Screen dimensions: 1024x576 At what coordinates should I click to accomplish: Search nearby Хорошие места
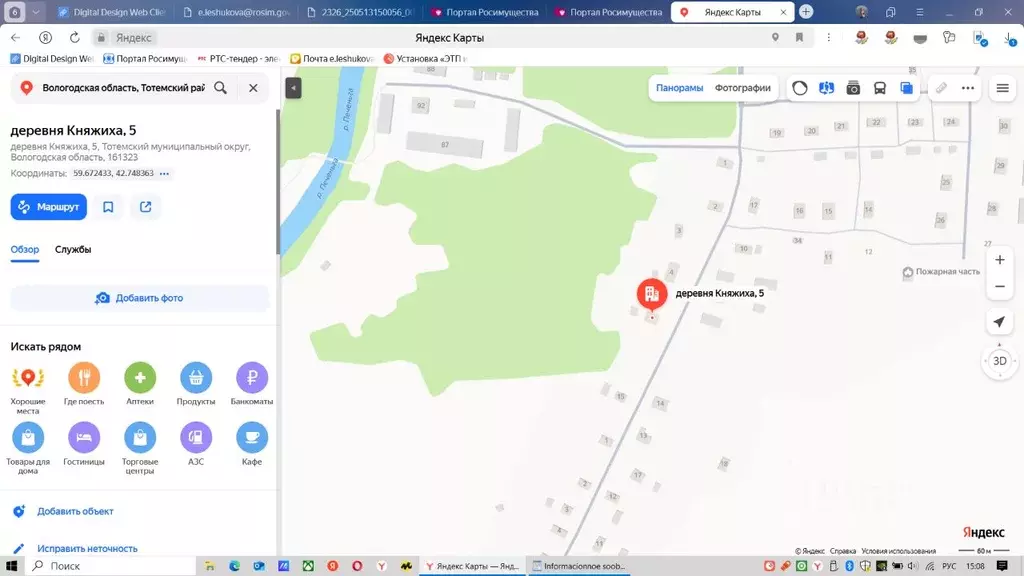pos(28,388)
